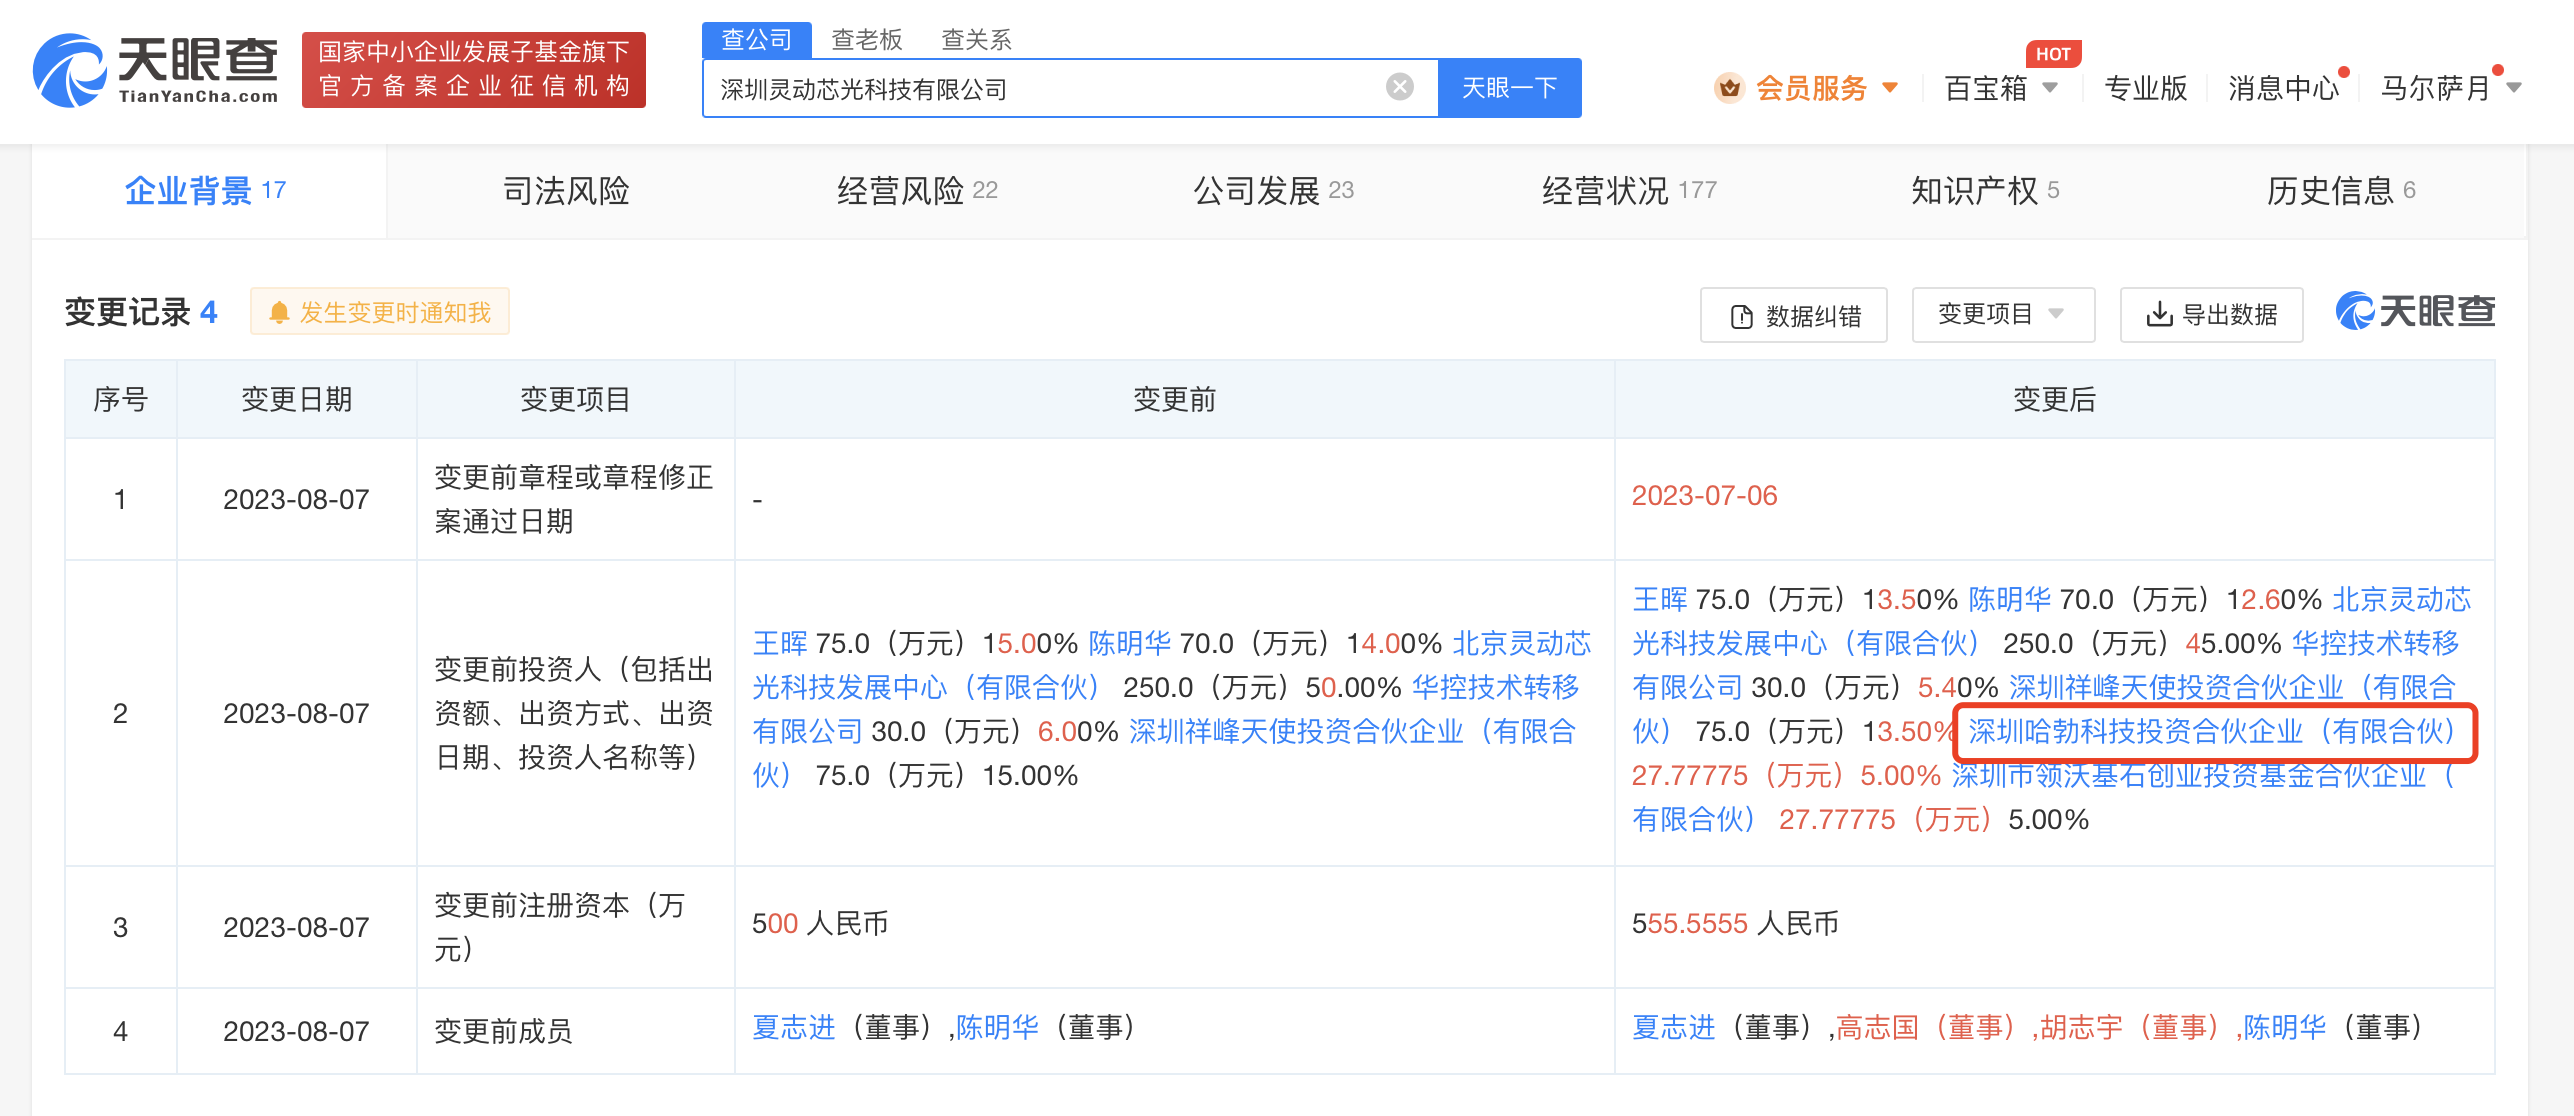Expand the 会员服务 dropdown arrow

[x=1890, y=88]
